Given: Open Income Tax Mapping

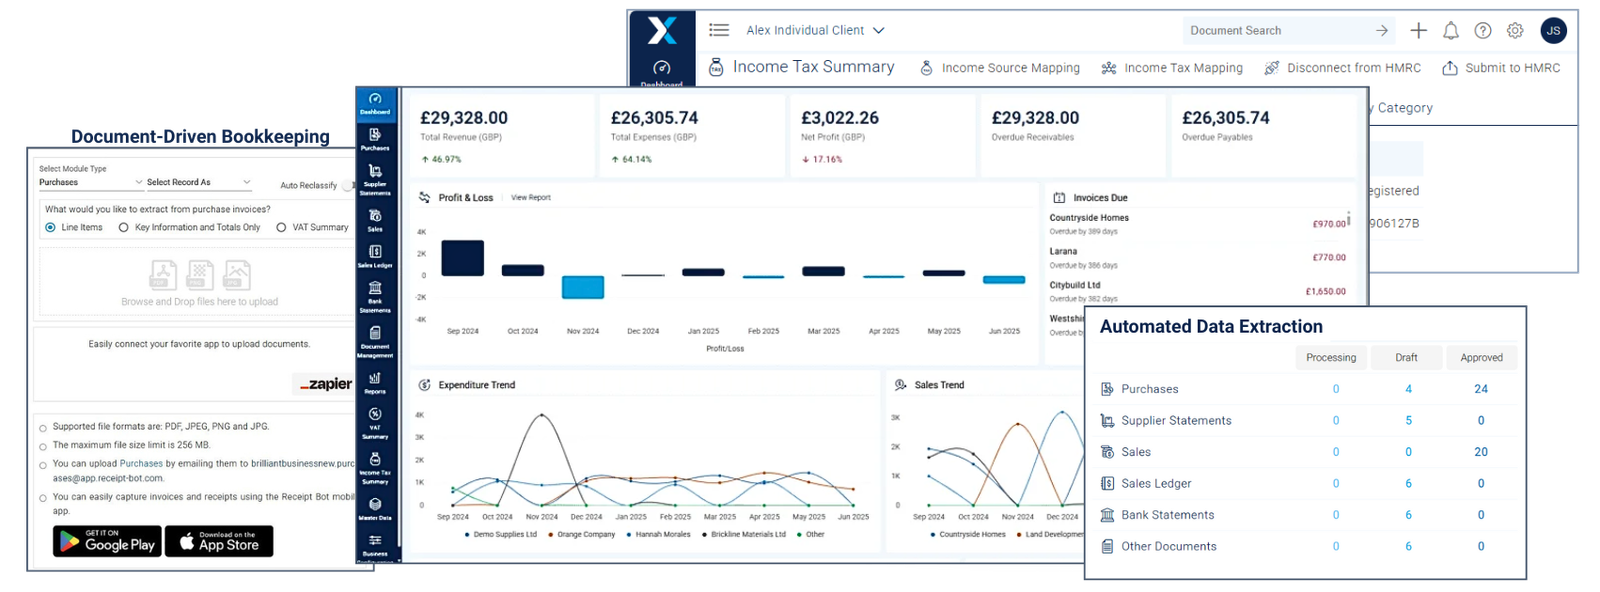Looking at the screenshot, I should (1172, 68).
